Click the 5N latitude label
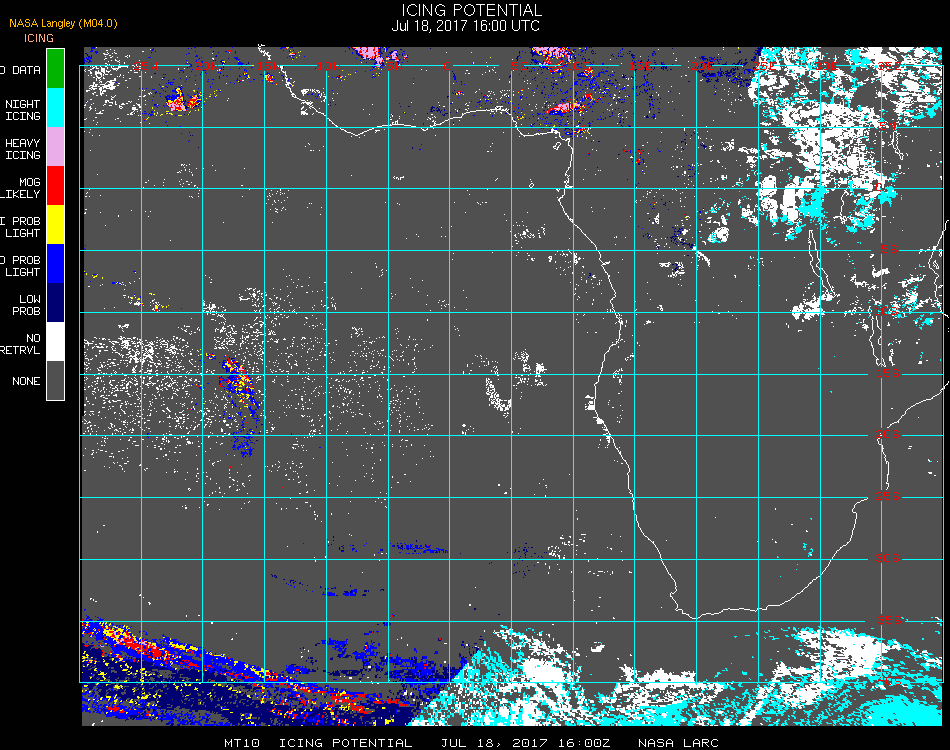950x750 pixels. [888, 126]
